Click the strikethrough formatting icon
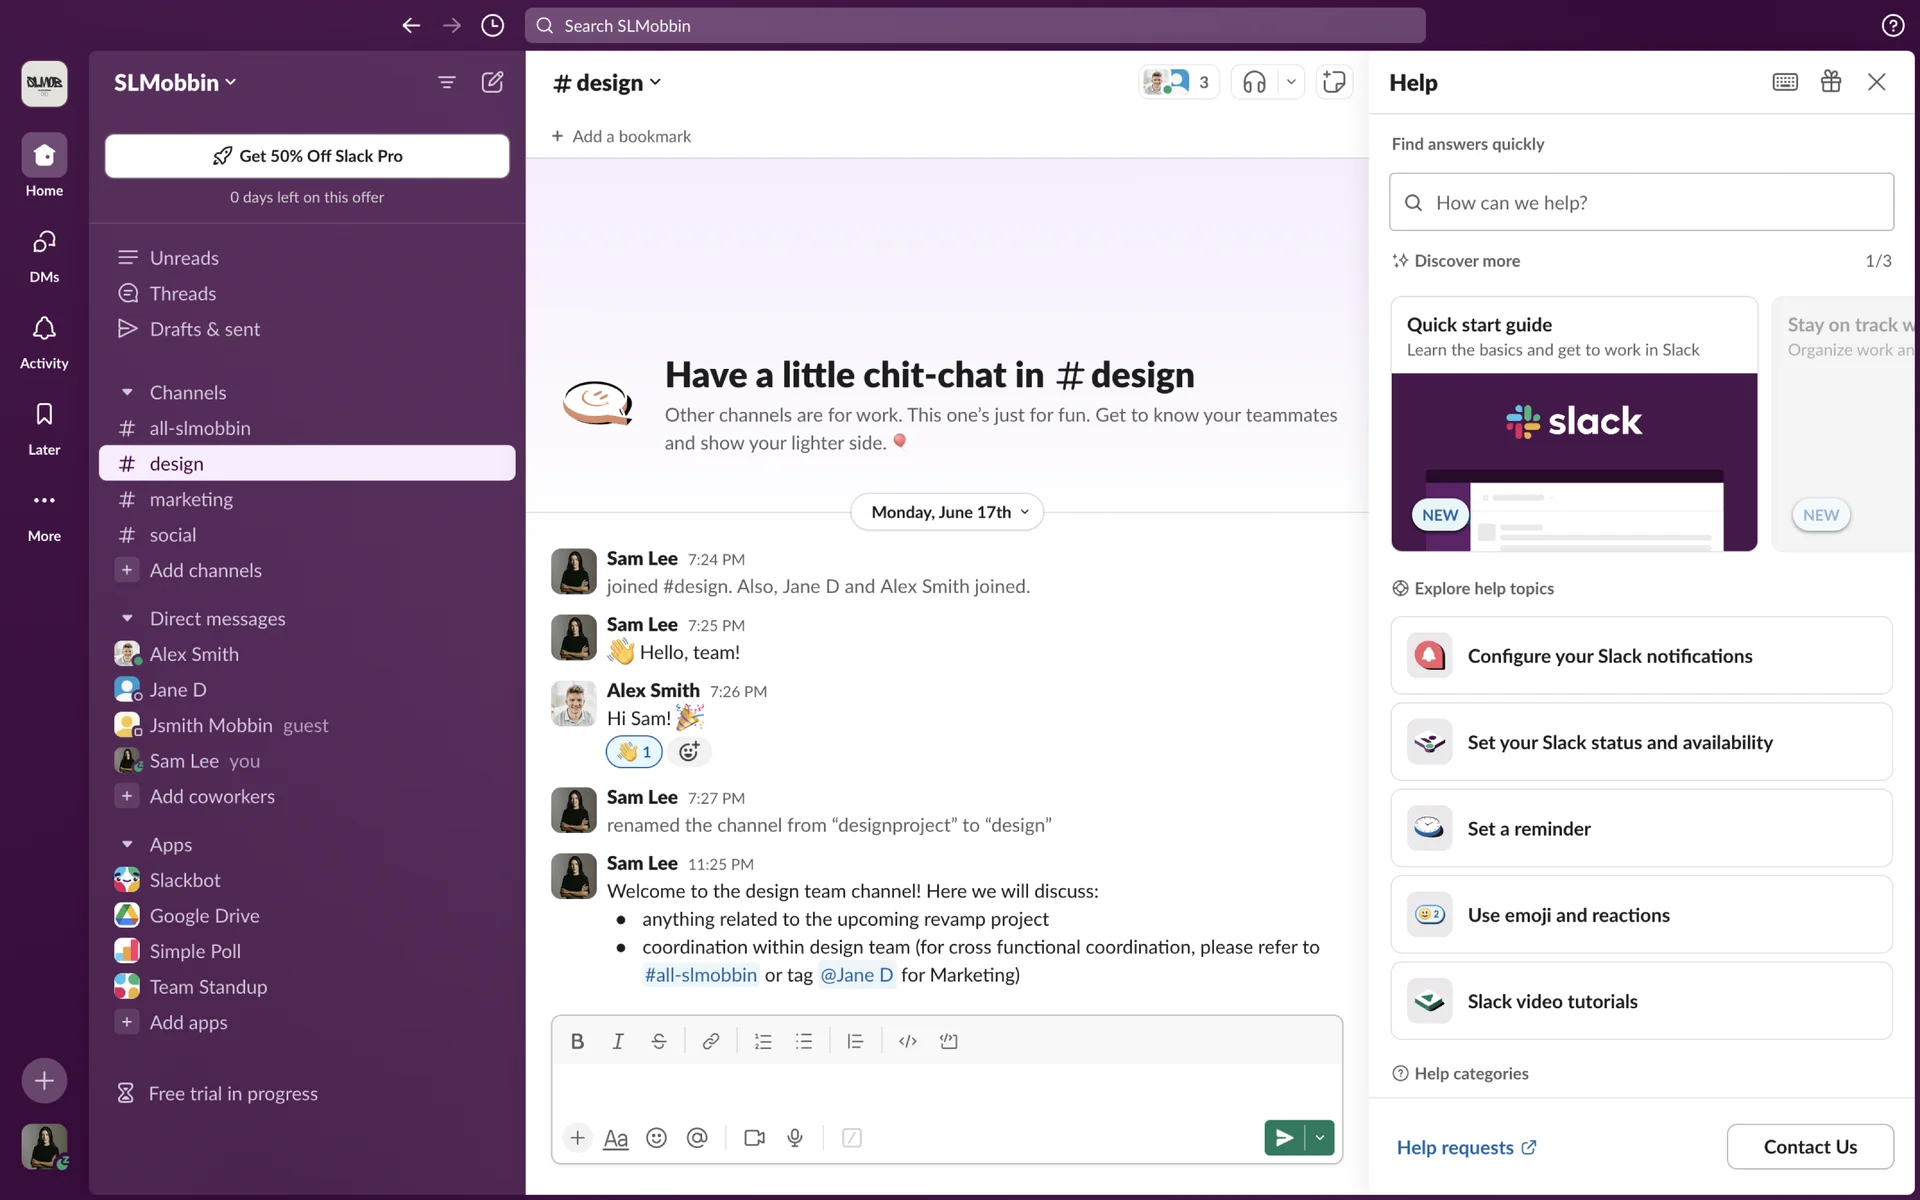Viewport: 1920px width, 1200px height. (x=658, y=1041)
